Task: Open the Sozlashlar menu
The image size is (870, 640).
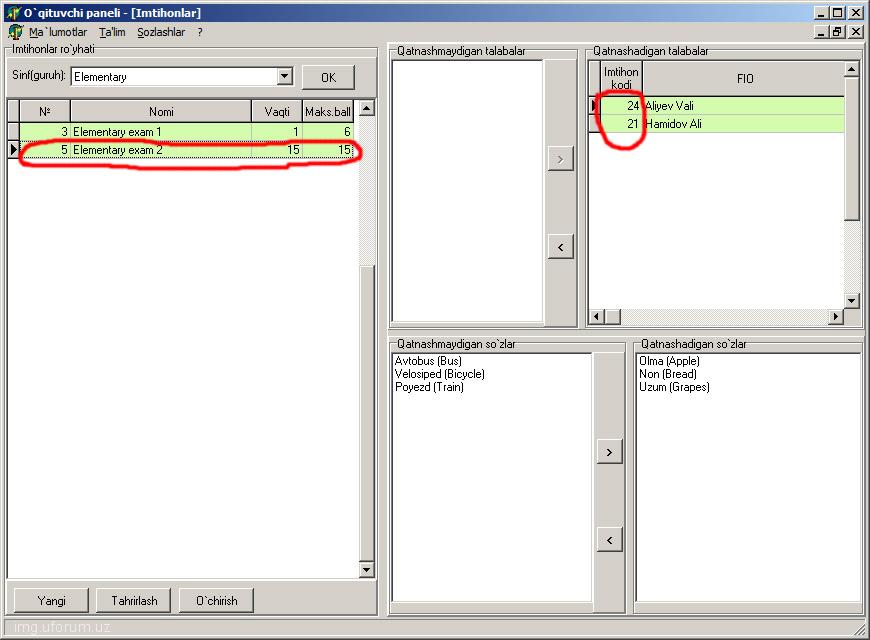Action: click(x=161, y=32)
